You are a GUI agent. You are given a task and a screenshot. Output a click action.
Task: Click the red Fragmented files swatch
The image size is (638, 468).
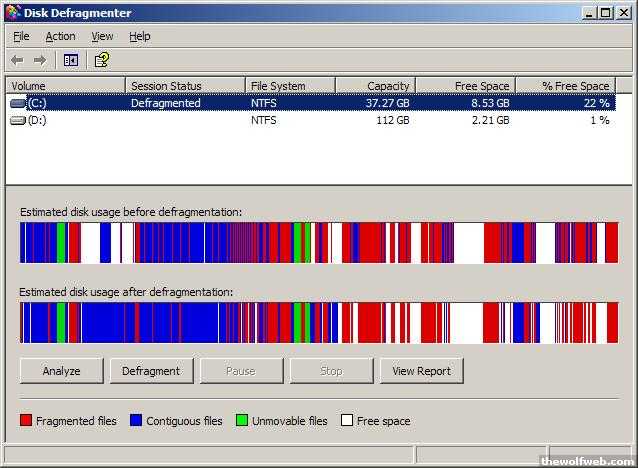(x=26, y=420)
